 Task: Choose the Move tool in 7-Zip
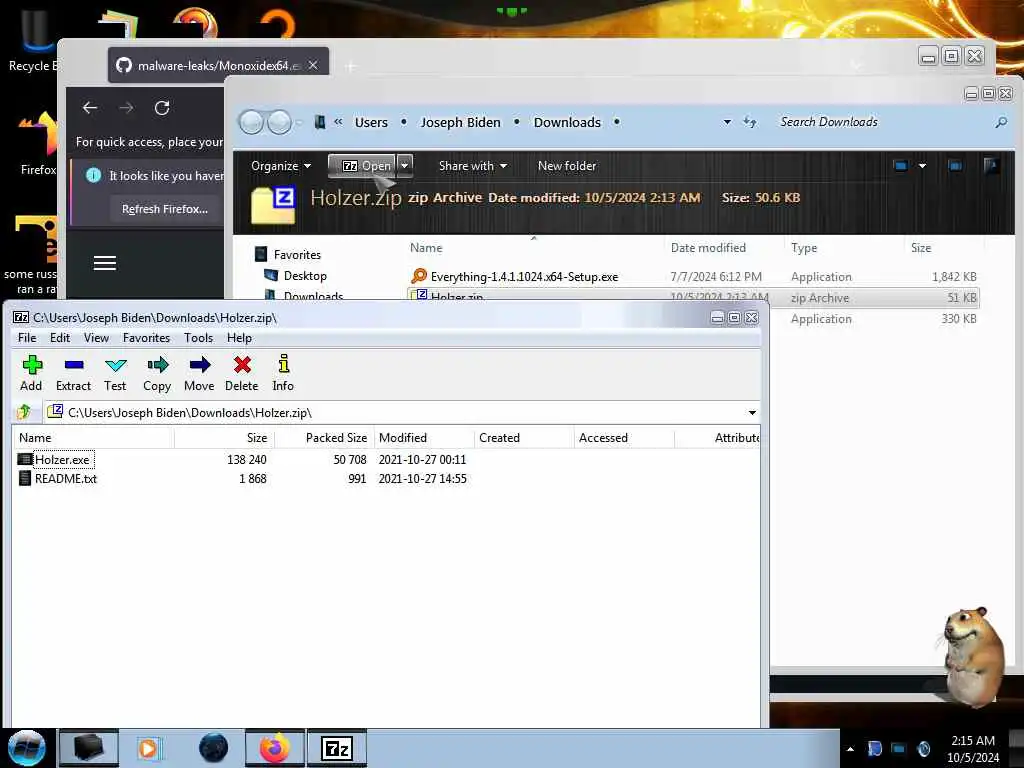click(x=199, y=374)
